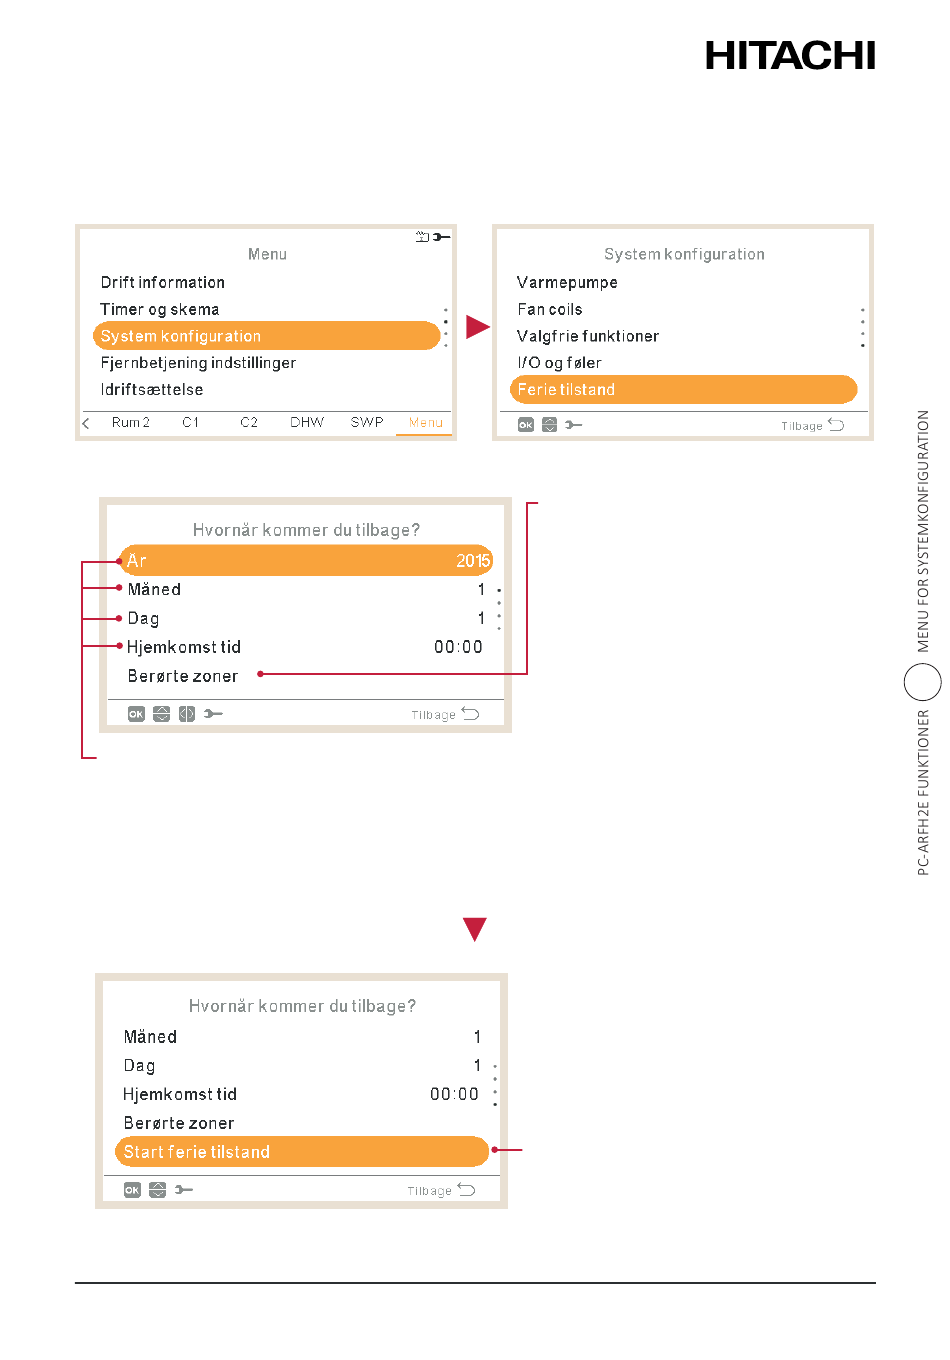Select Ferie tilstand menu entry

pyautogui.click(x=684, y=389)
